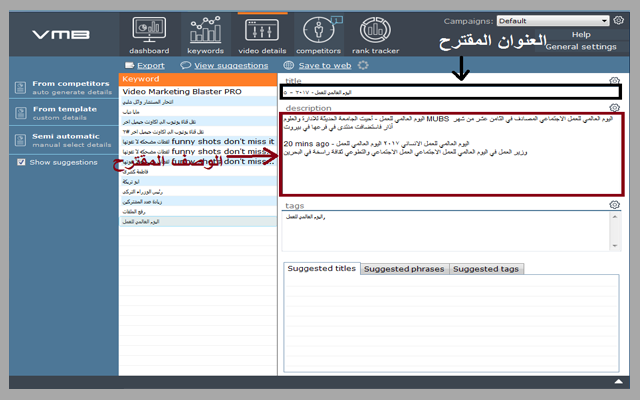Open description field settings gear
Viewport: 640px width, 400px height.
point(614,107)
